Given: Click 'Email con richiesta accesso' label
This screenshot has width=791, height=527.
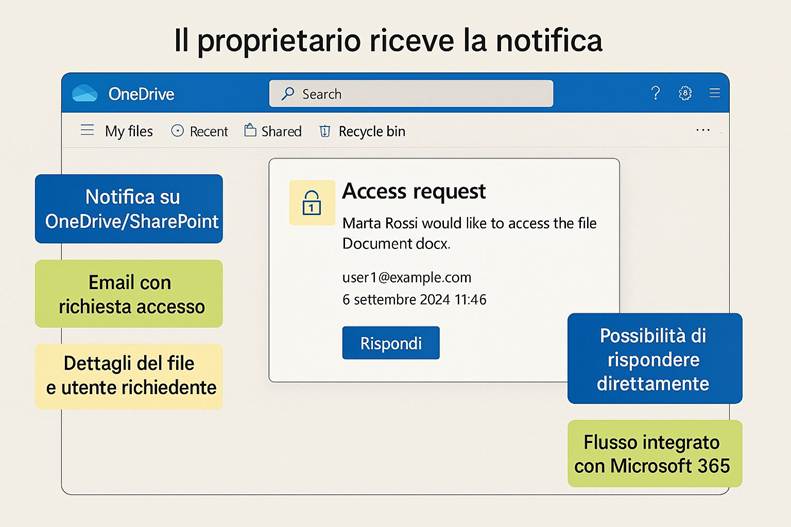Looking at the screenshot, I should pyautogui.click(x=129, y=294).
